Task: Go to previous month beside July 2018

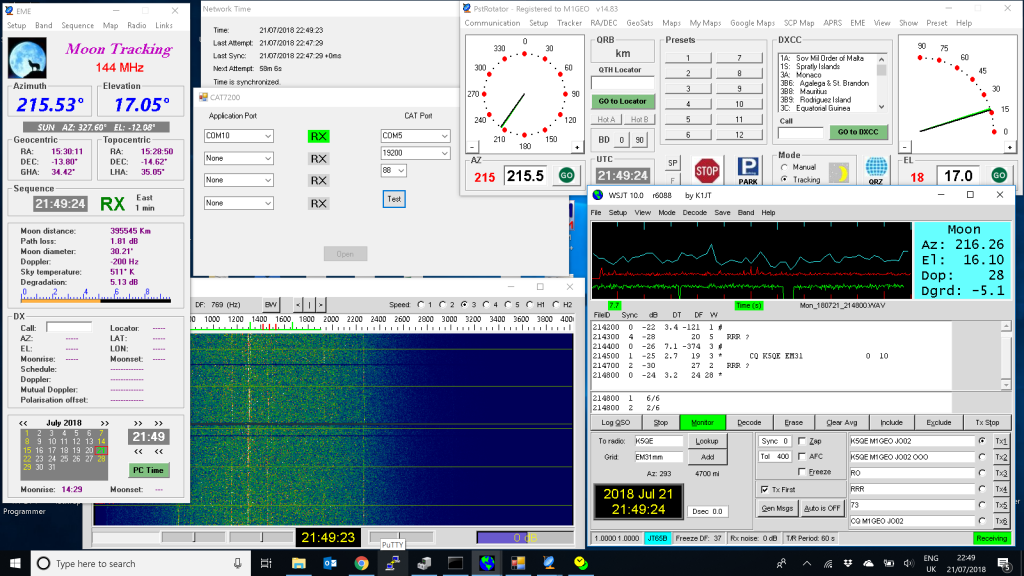Action: (24, 423)
